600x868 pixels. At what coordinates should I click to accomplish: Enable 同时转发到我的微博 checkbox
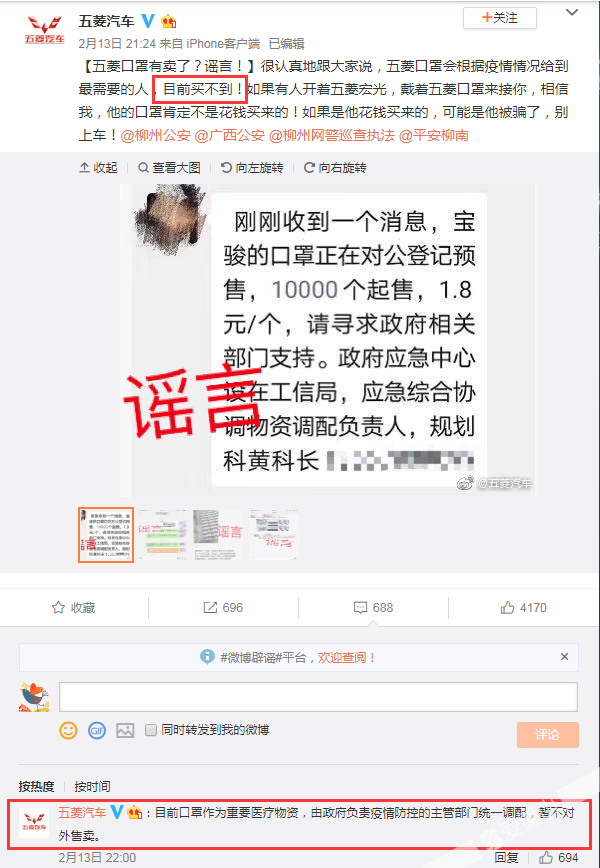151,730
